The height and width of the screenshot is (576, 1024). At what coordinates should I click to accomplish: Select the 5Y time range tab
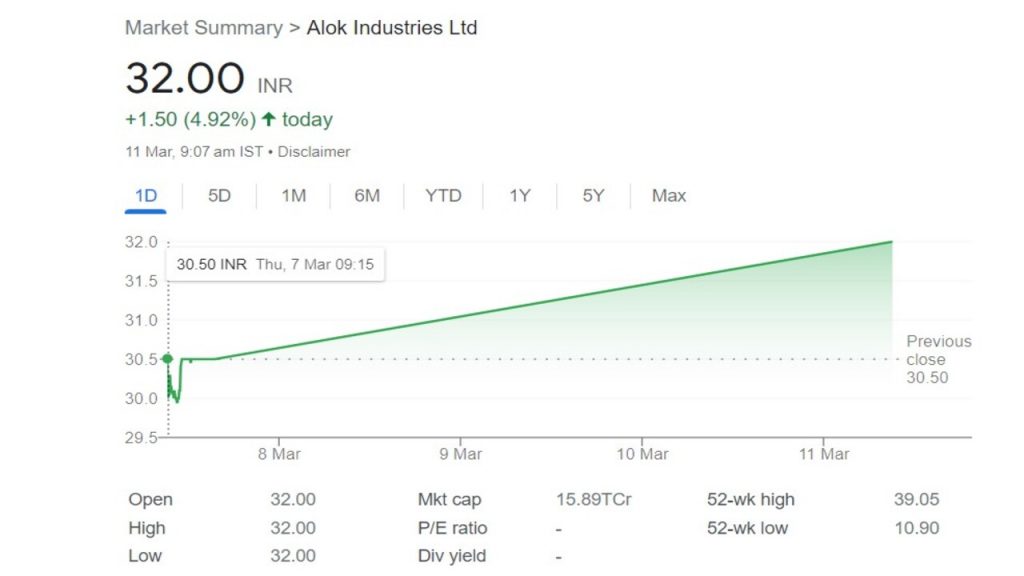click(593, 196)
